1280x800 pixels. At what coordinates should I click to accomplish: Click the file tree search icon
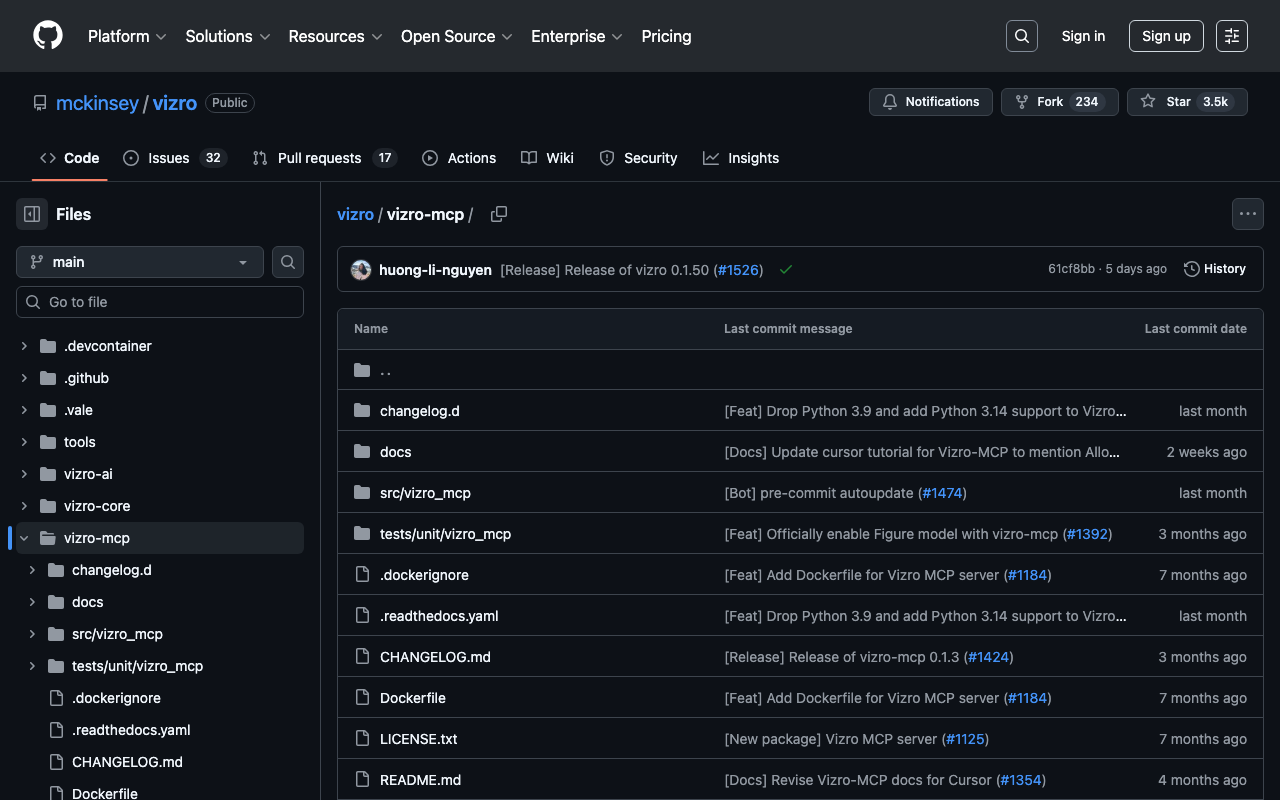288,262
